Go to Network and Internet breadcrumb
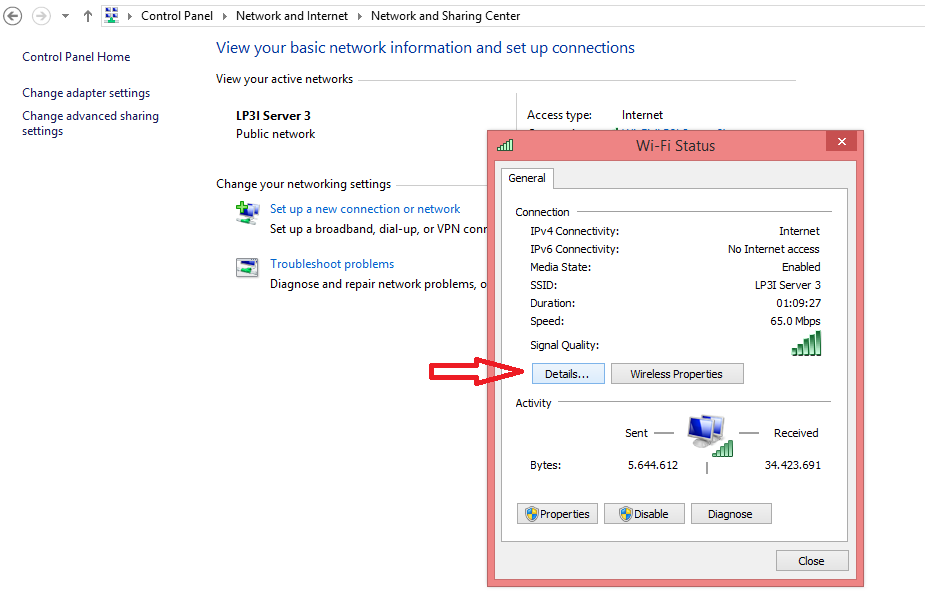 (292, 16)
